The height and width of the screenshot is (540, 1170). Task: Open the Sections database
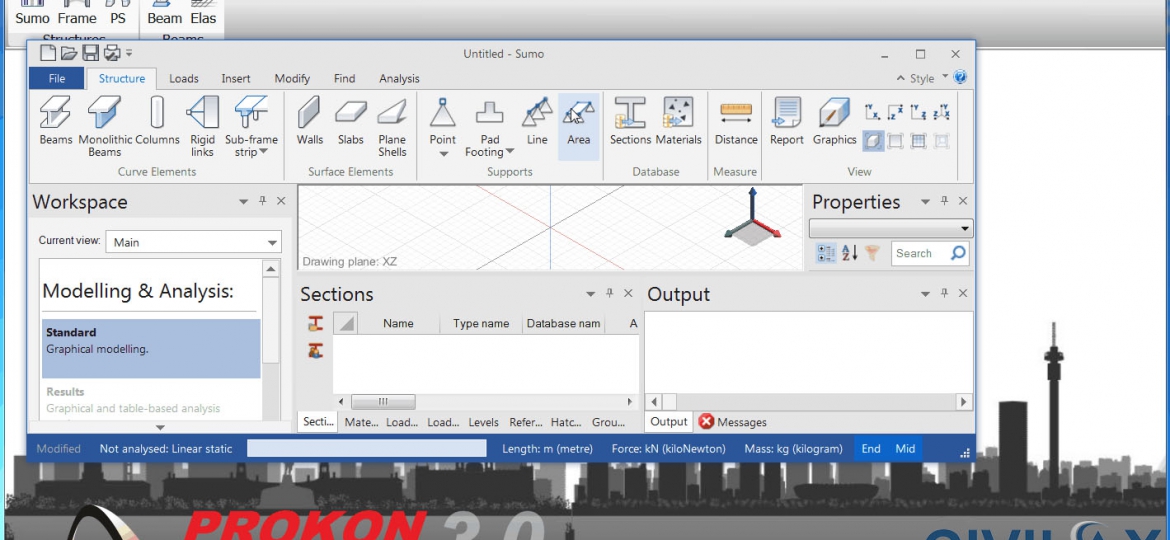click(630, 121)
